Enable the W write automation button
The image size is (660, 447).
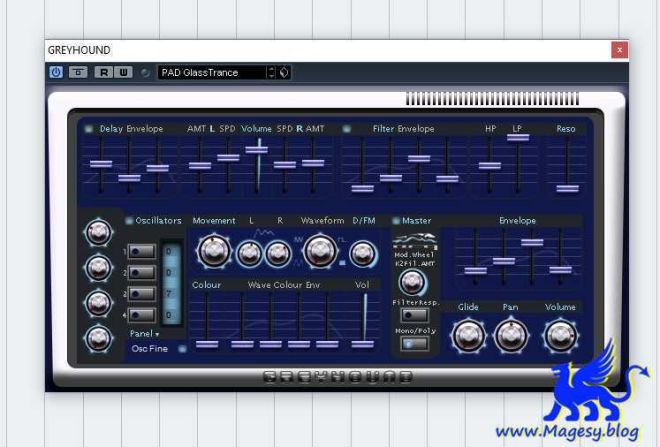(x=123, y=72)
